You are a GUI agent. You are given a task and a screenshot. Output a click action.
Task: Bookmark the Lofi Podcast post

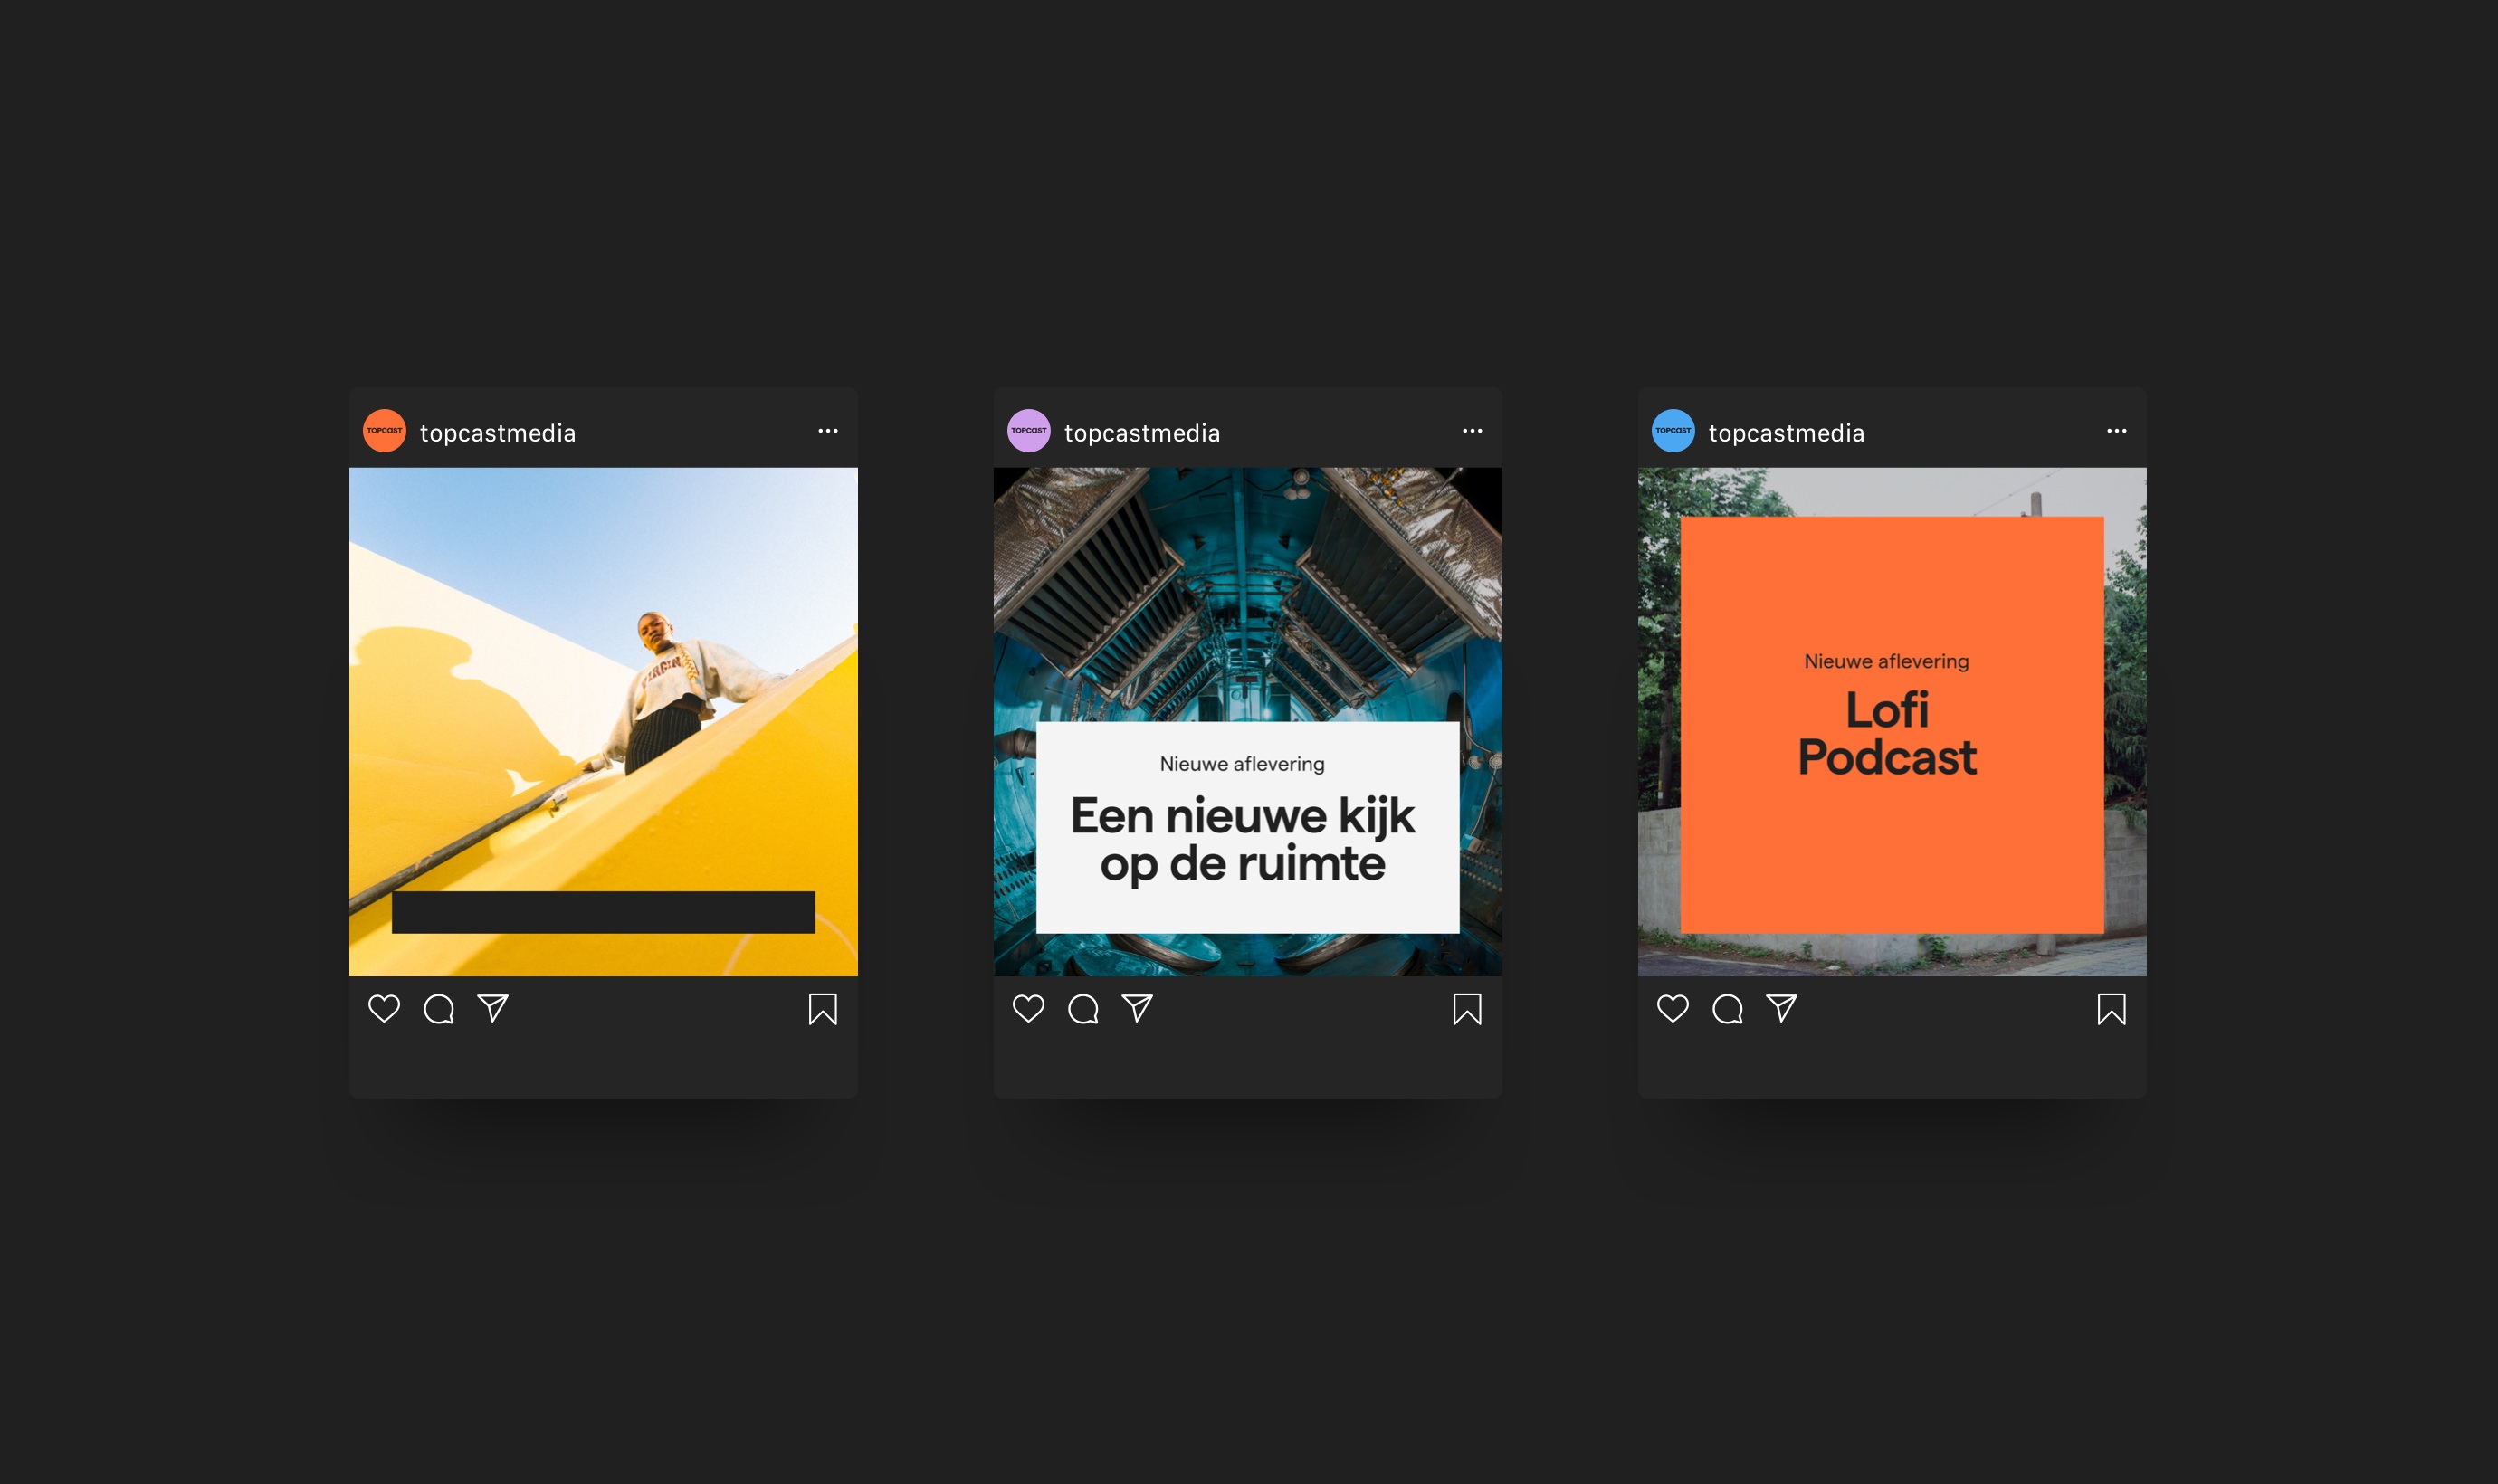click(2111, 1009)
